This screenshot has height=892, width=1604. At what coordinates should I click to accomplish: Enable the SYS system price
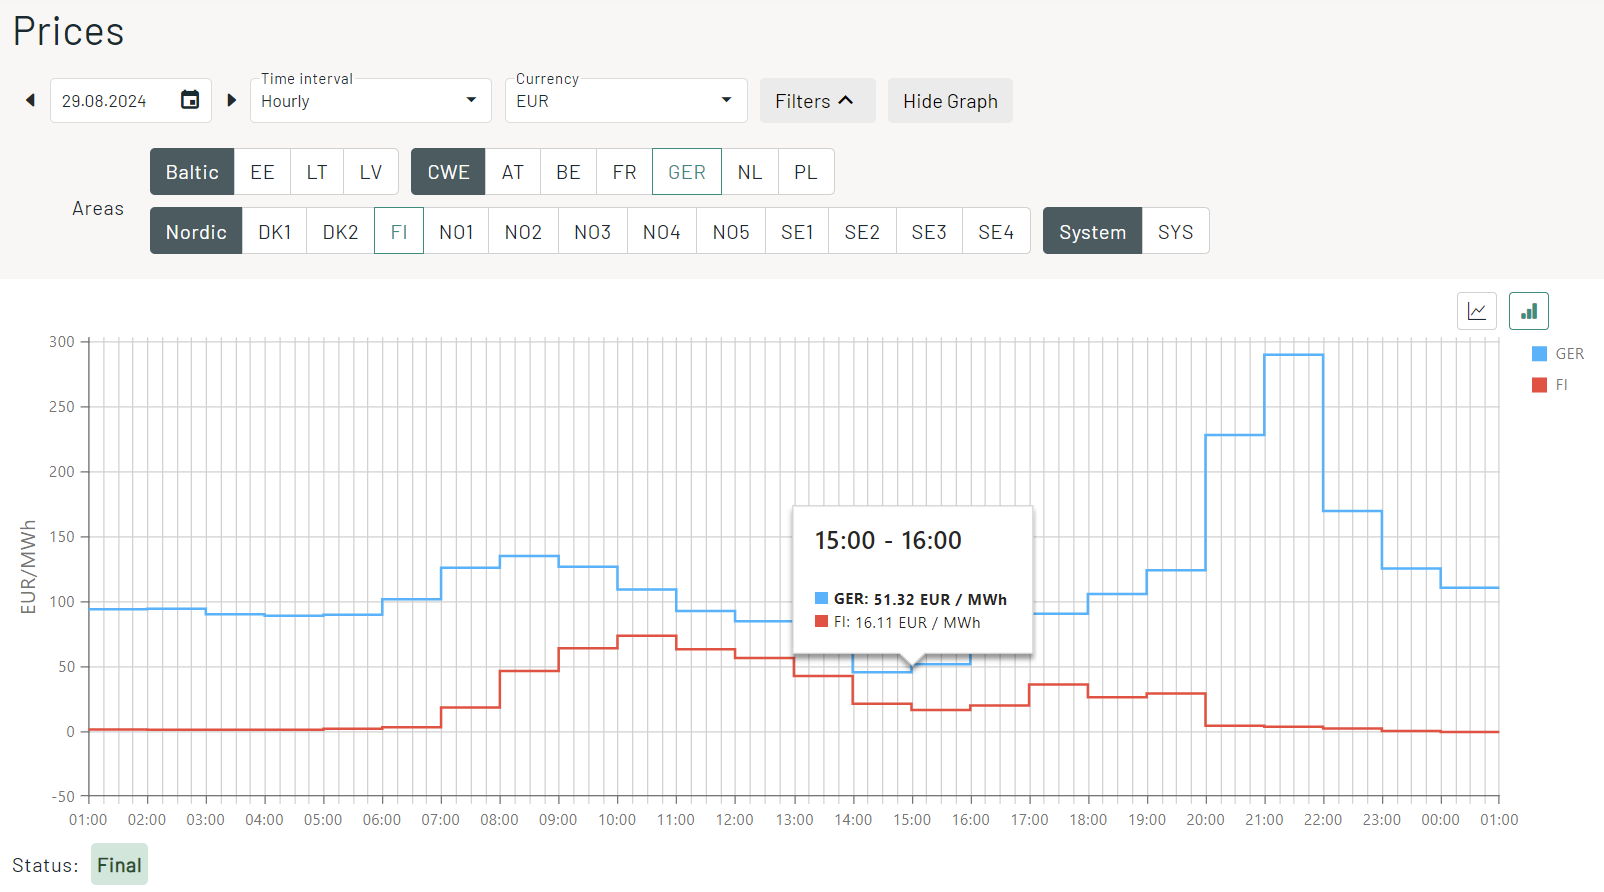coord(1175,232)
